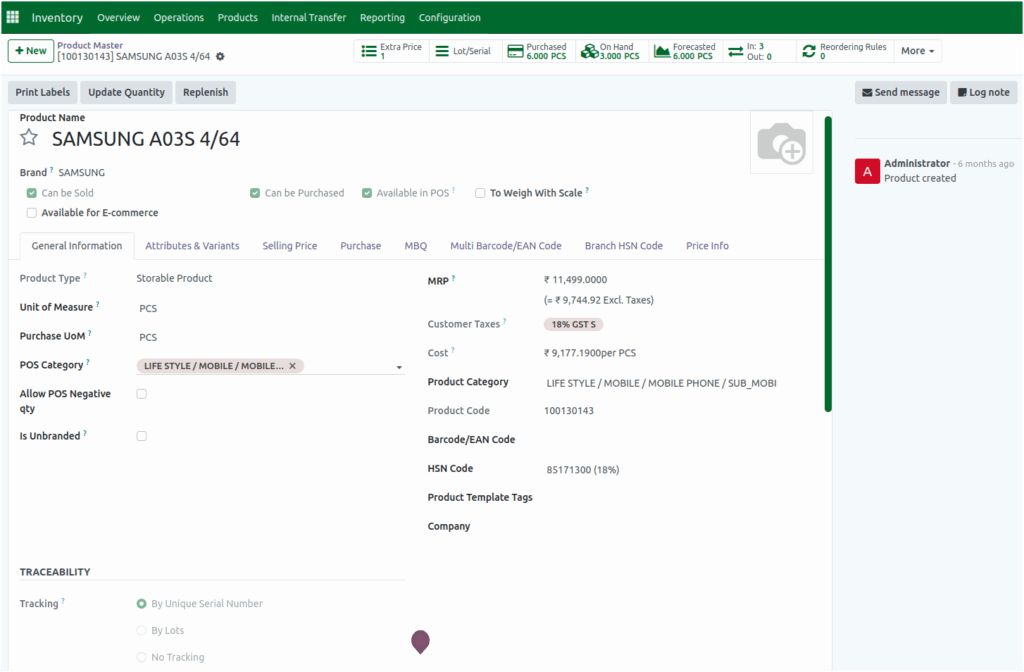Click the Print Labels button
Image resolution: width=1024 pixels, height=672 pixels.
point(42,92)
